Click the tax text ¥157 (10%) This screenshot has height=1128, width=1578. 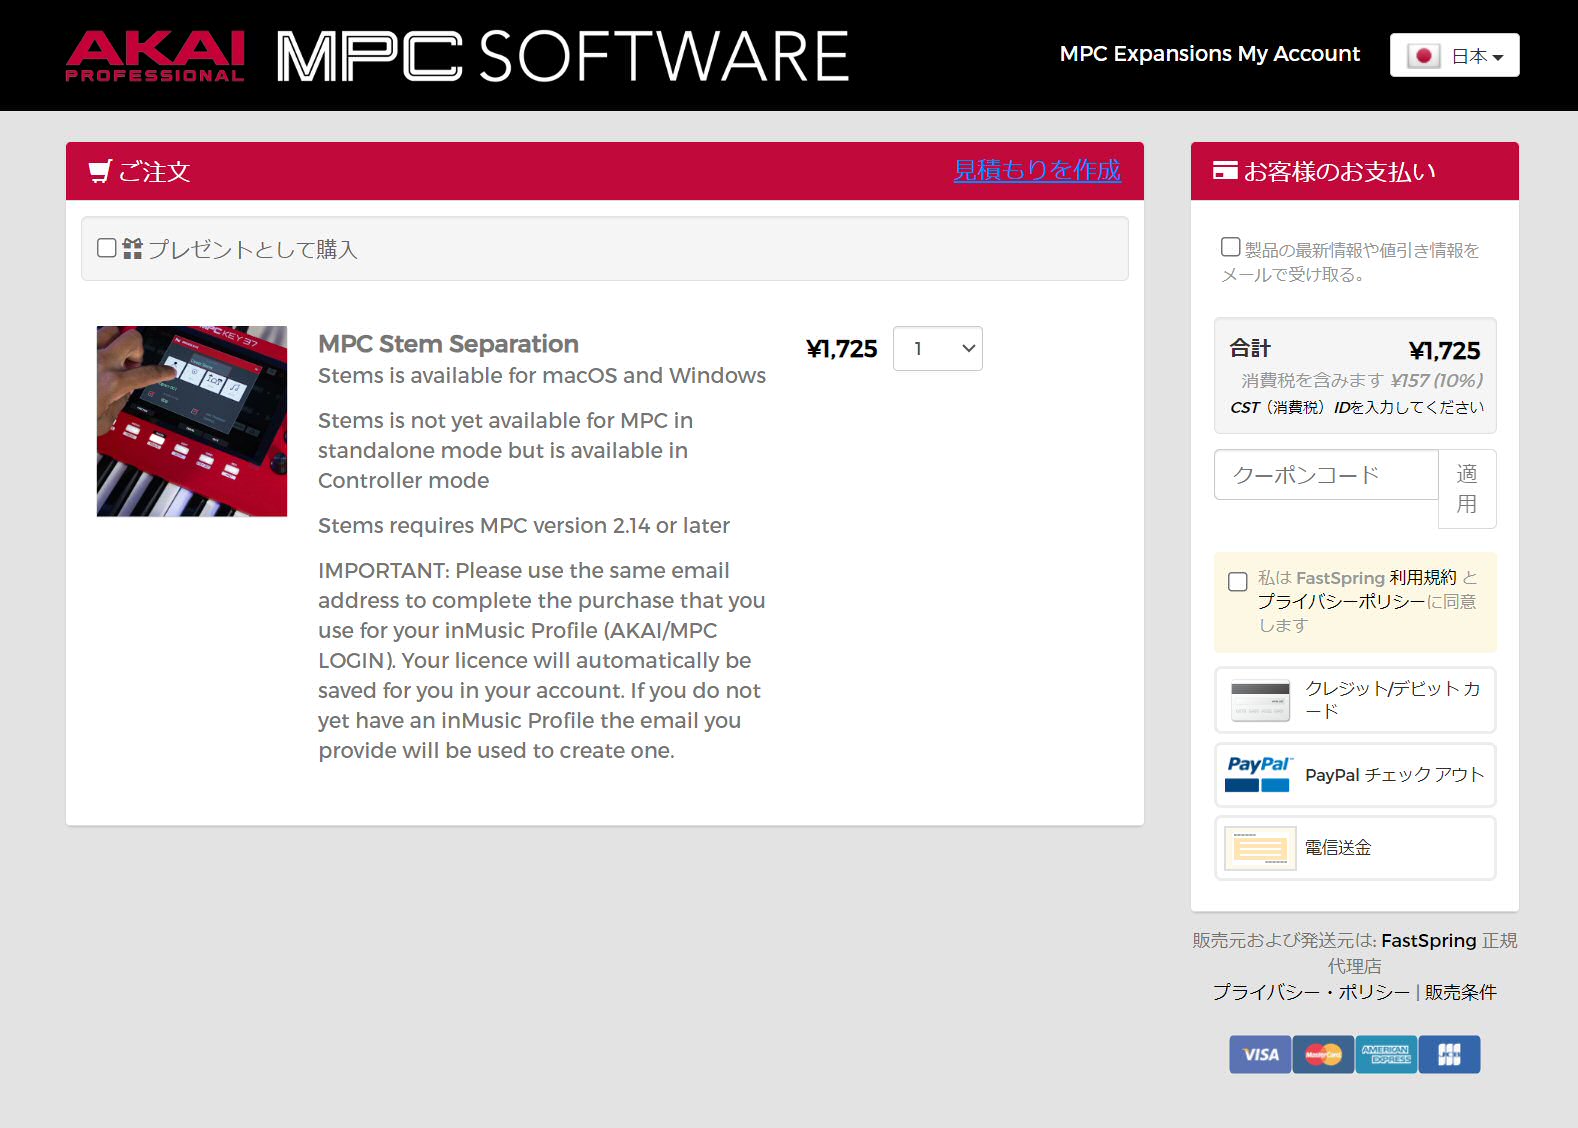point(1437,380)
